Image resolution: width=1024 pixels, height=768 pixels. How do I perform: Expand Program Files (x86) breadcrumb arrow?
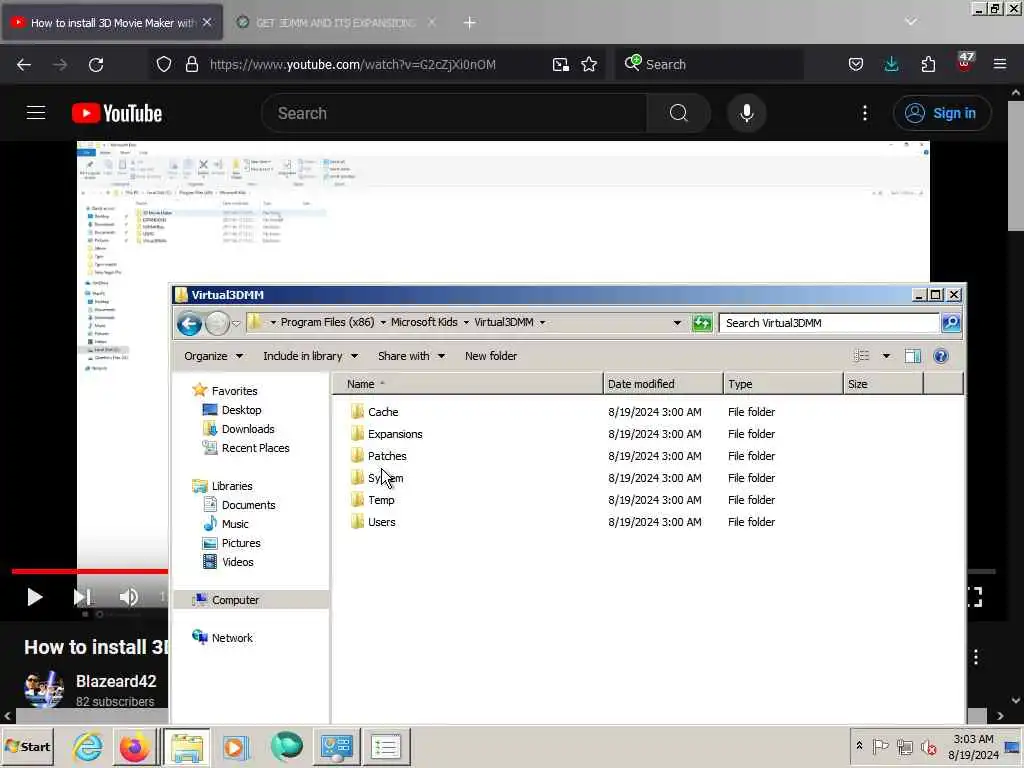click(x=383, y=323)
